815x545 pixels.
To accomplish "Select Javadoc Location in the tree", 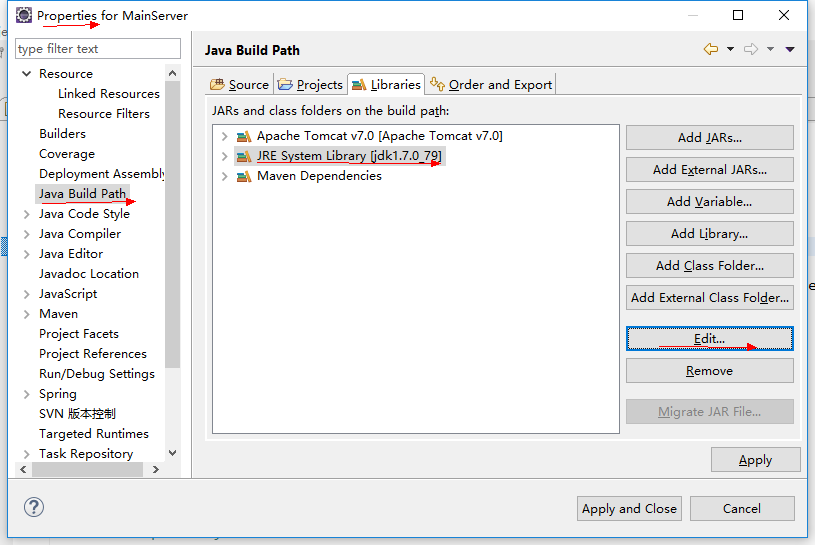I will [x=89, y=274].
